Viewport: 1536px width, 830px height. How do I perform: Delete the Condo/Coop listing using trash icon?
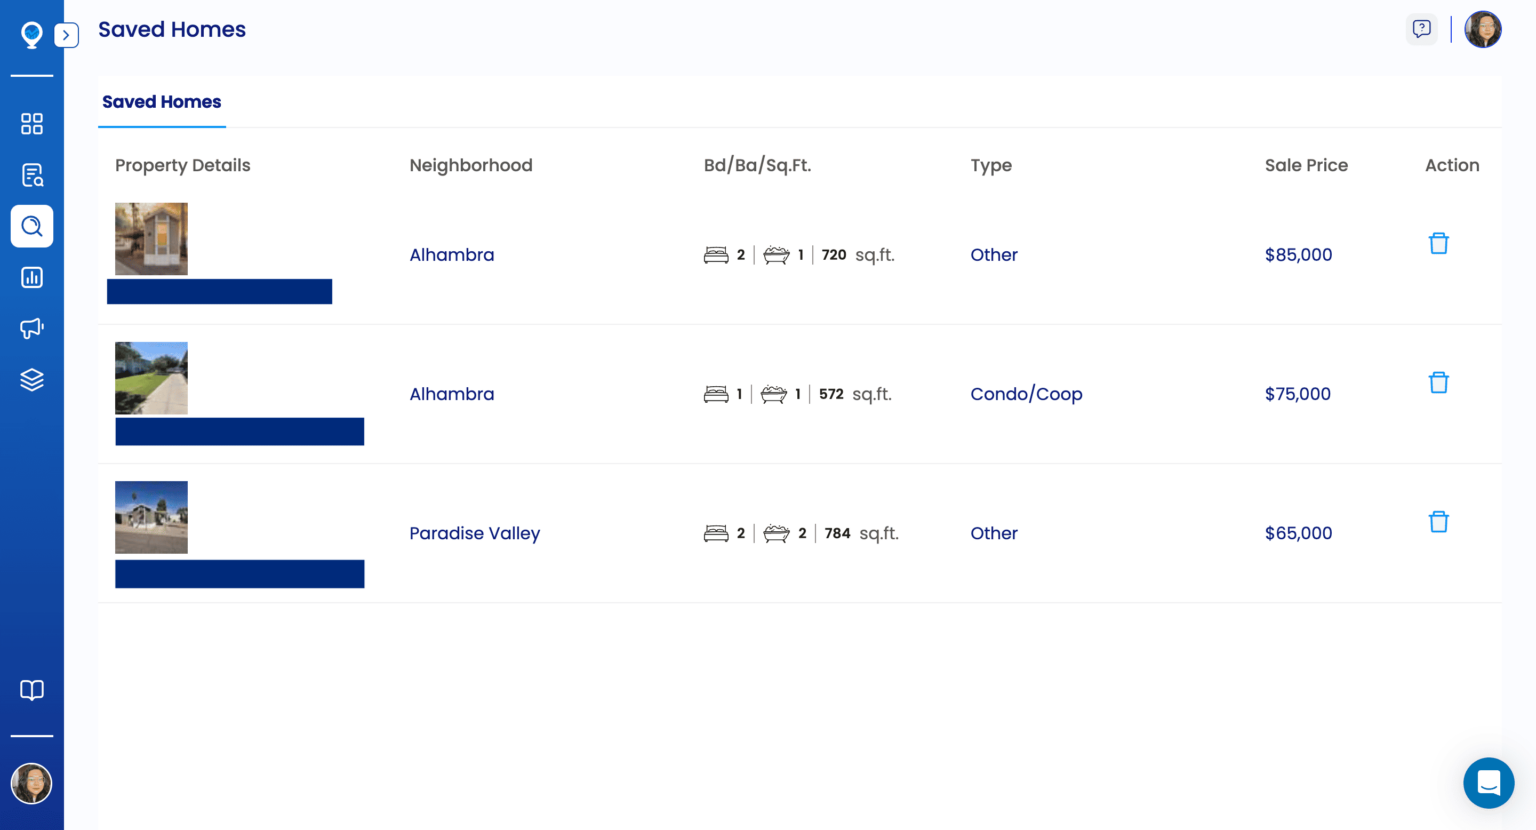coord(1438,382)
